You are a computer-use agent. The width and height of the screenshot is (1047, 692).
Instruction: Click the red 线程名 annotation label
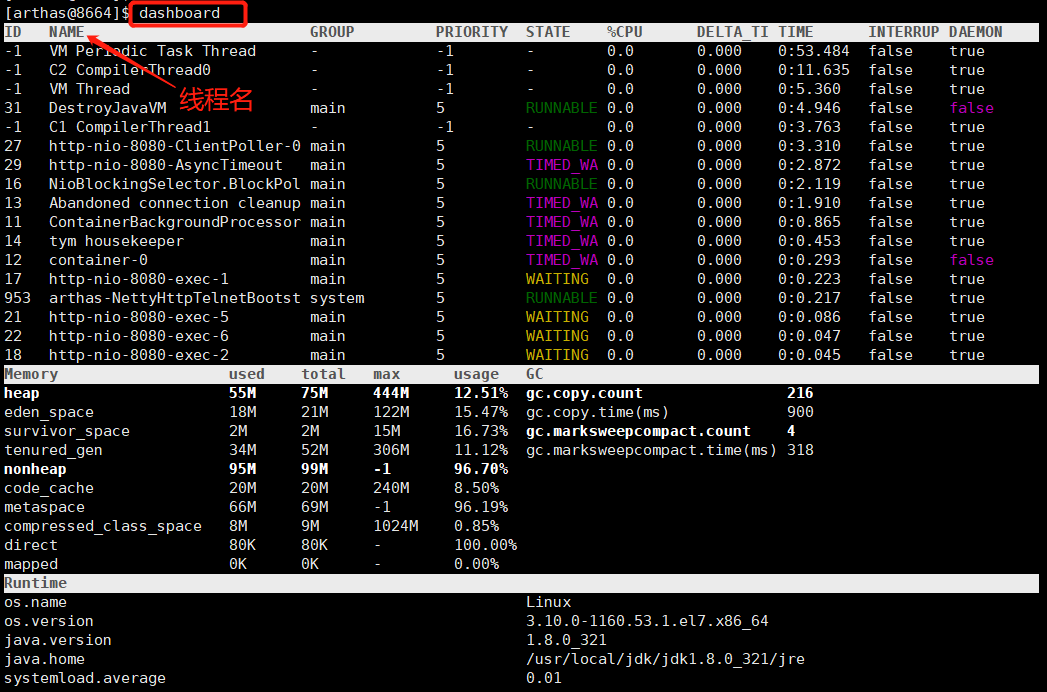point(216,100)
